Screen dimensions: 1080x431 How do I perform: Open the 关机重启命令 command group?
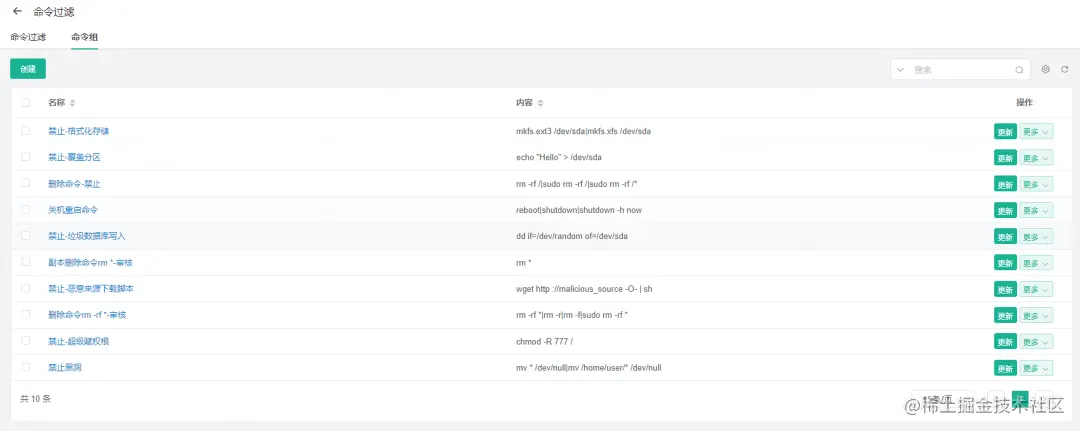click(x=73, y=210)
